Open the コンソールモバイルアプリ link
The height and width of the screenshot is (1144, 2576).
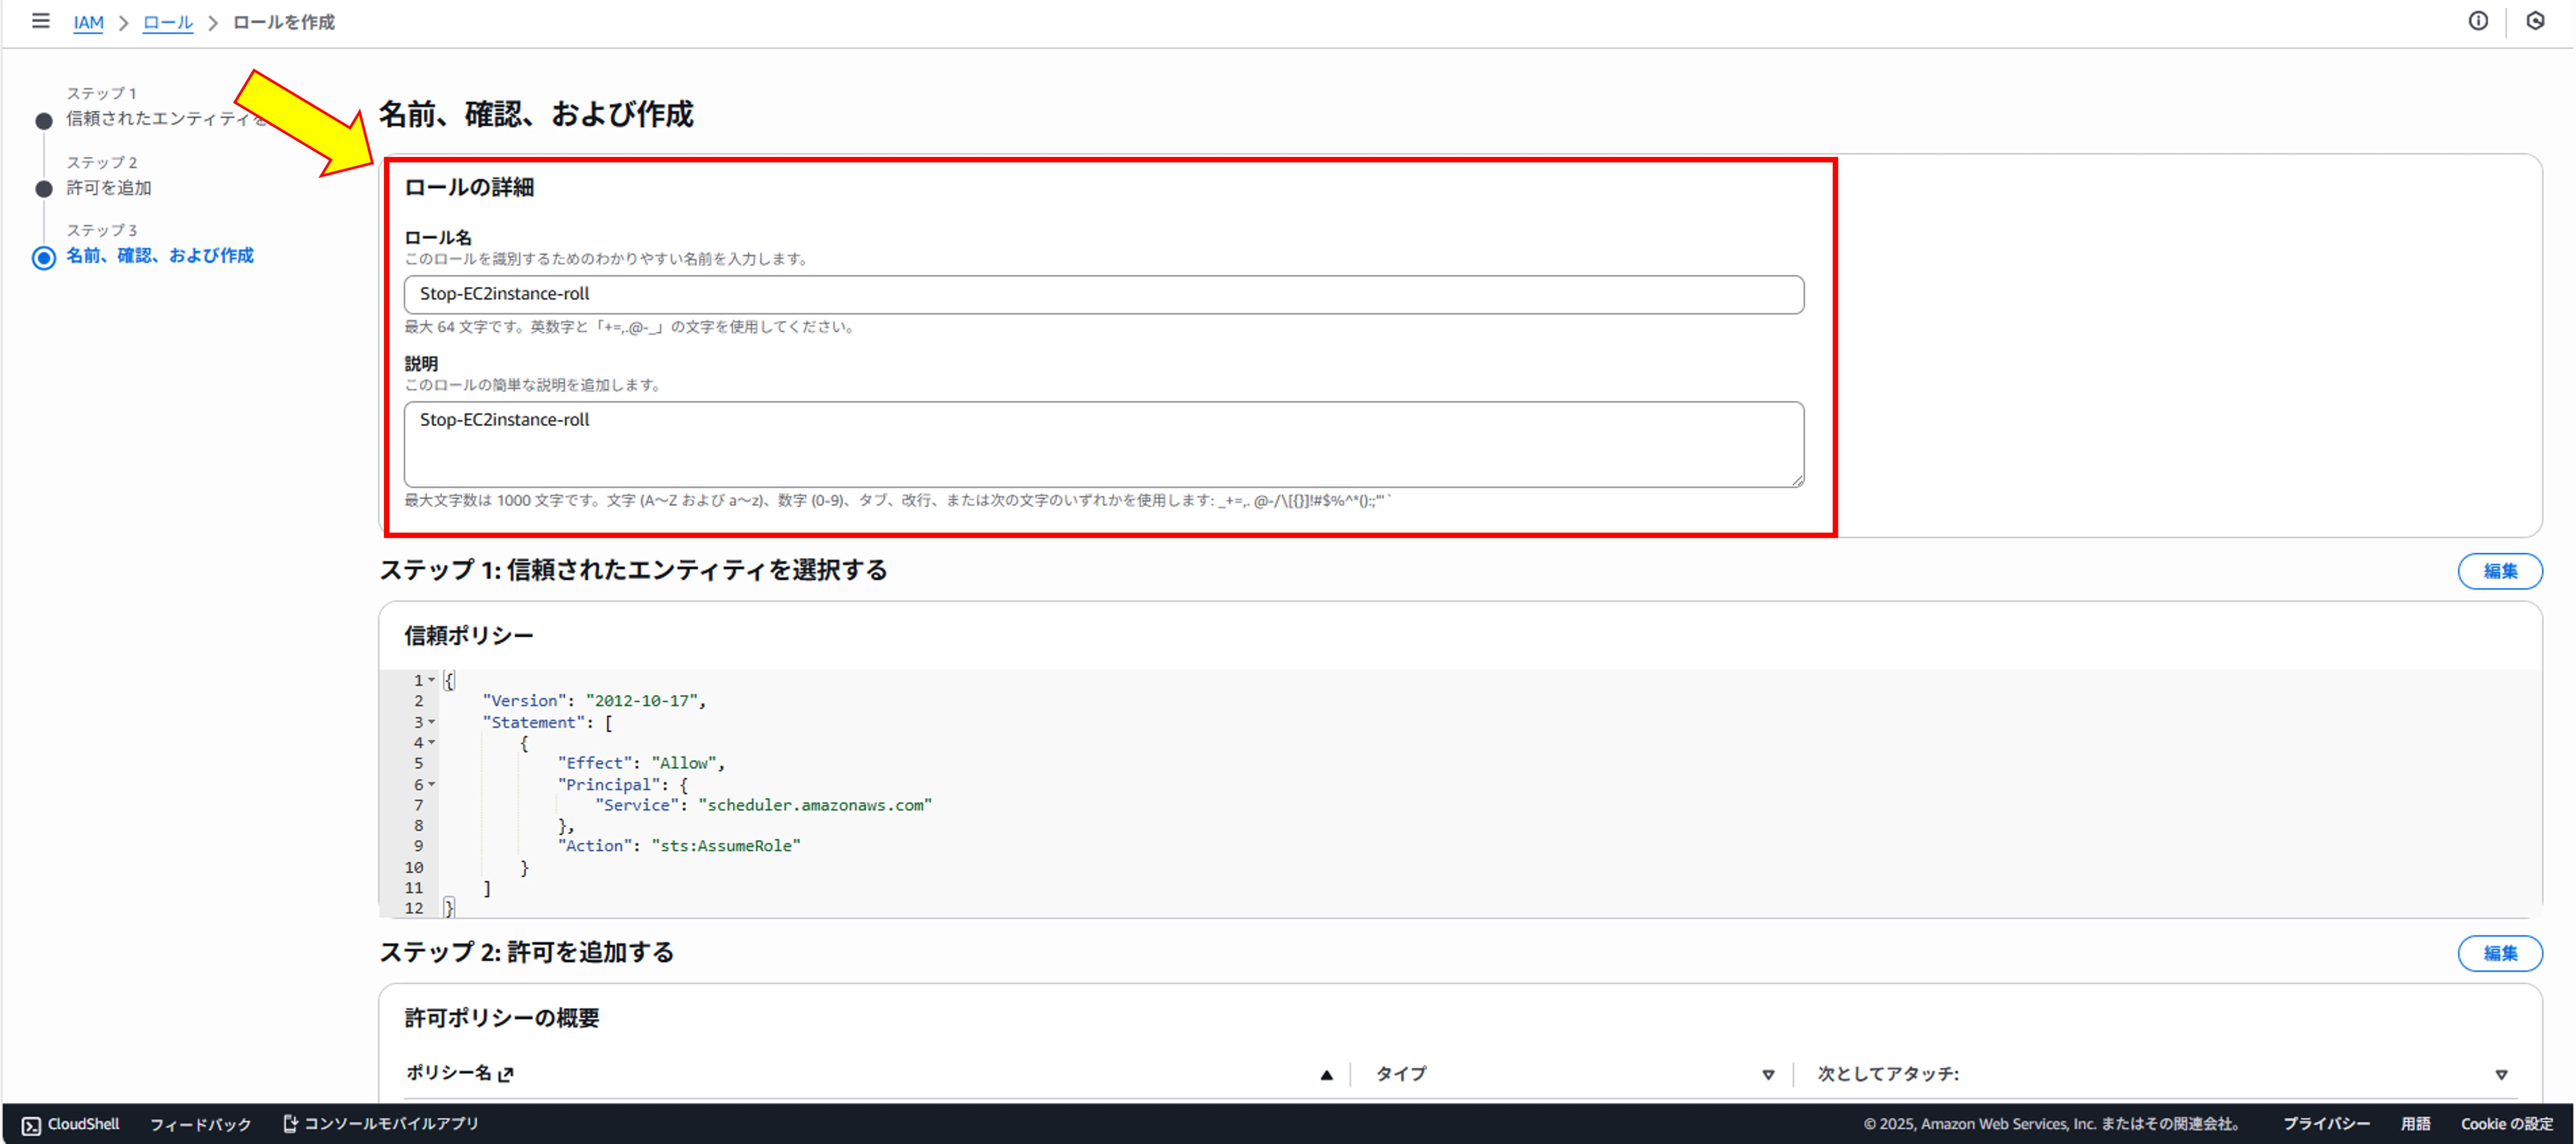[381, 1124]
